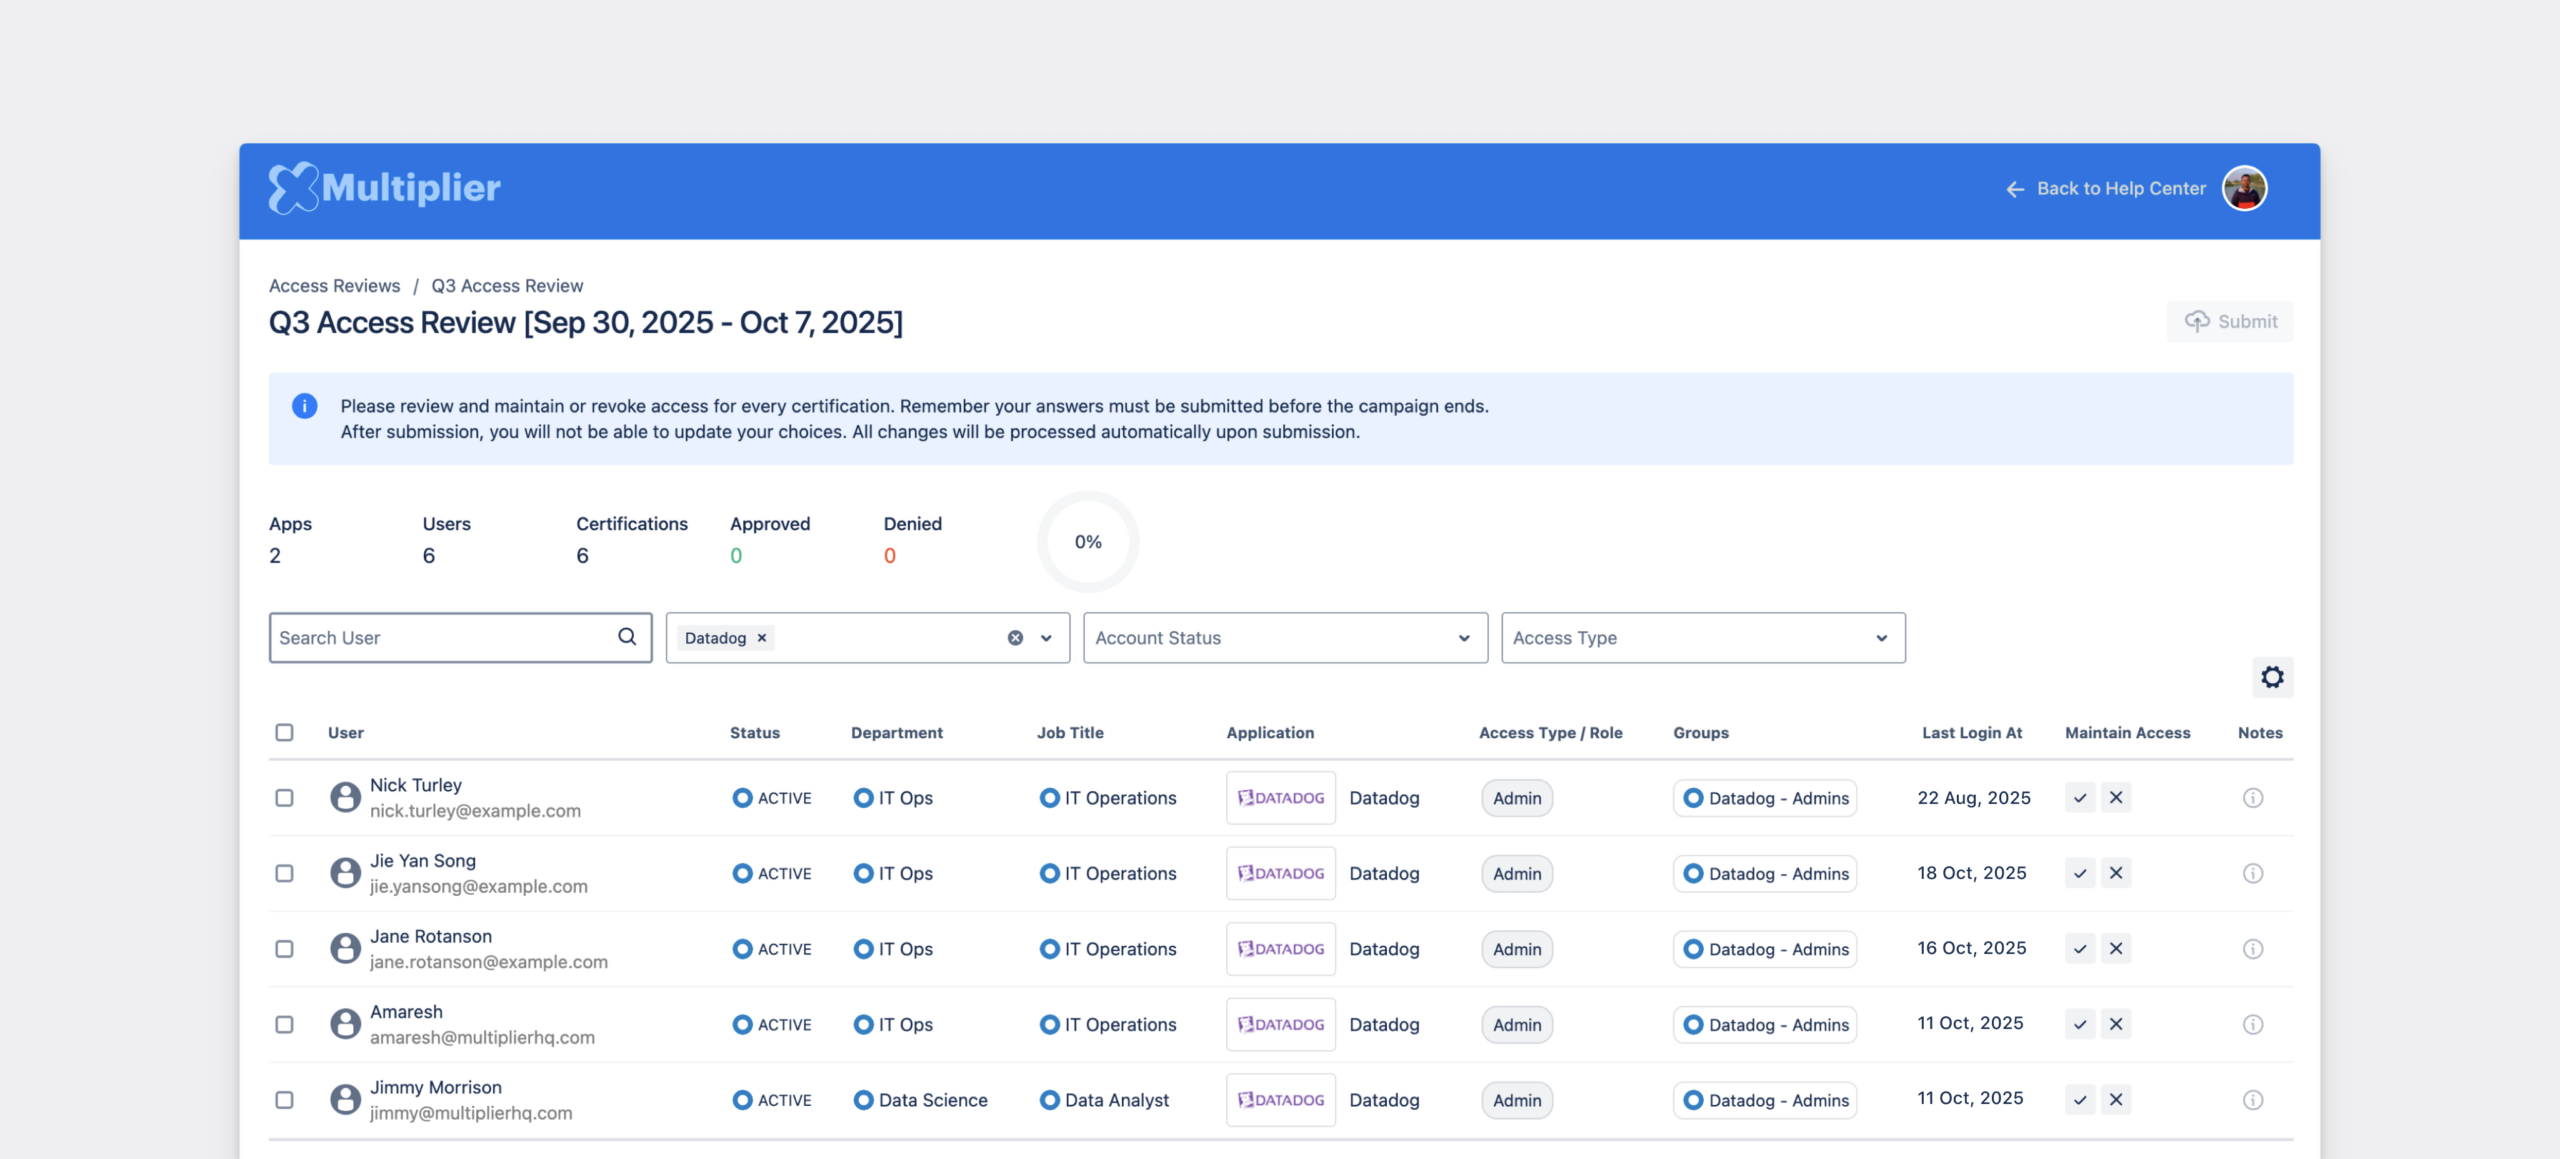
Task: Check the box for Nick Turley
Action: [285, 798]
